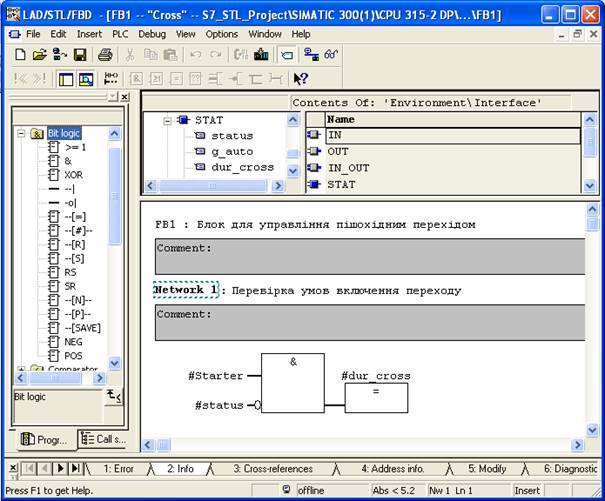Click the Network 1 comment field
The width and height of the screenshot is (605, 501).
pyautogui.click(x=370, y=323)
